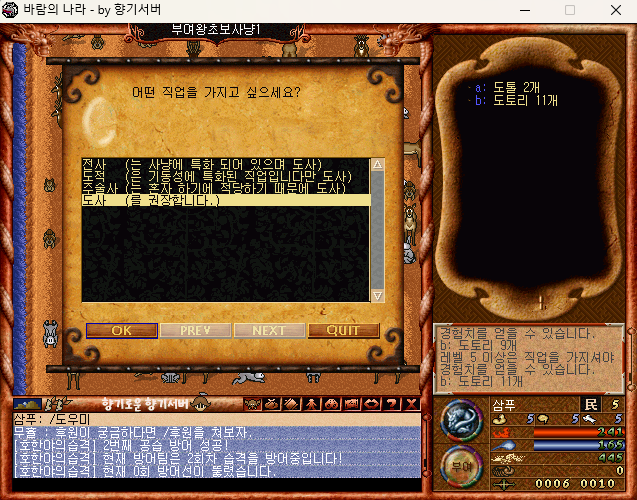The height and width of the screenshot is (500, 637).
Task: Click inventory item b: 도토리 11개
Action: coord(517,100)
